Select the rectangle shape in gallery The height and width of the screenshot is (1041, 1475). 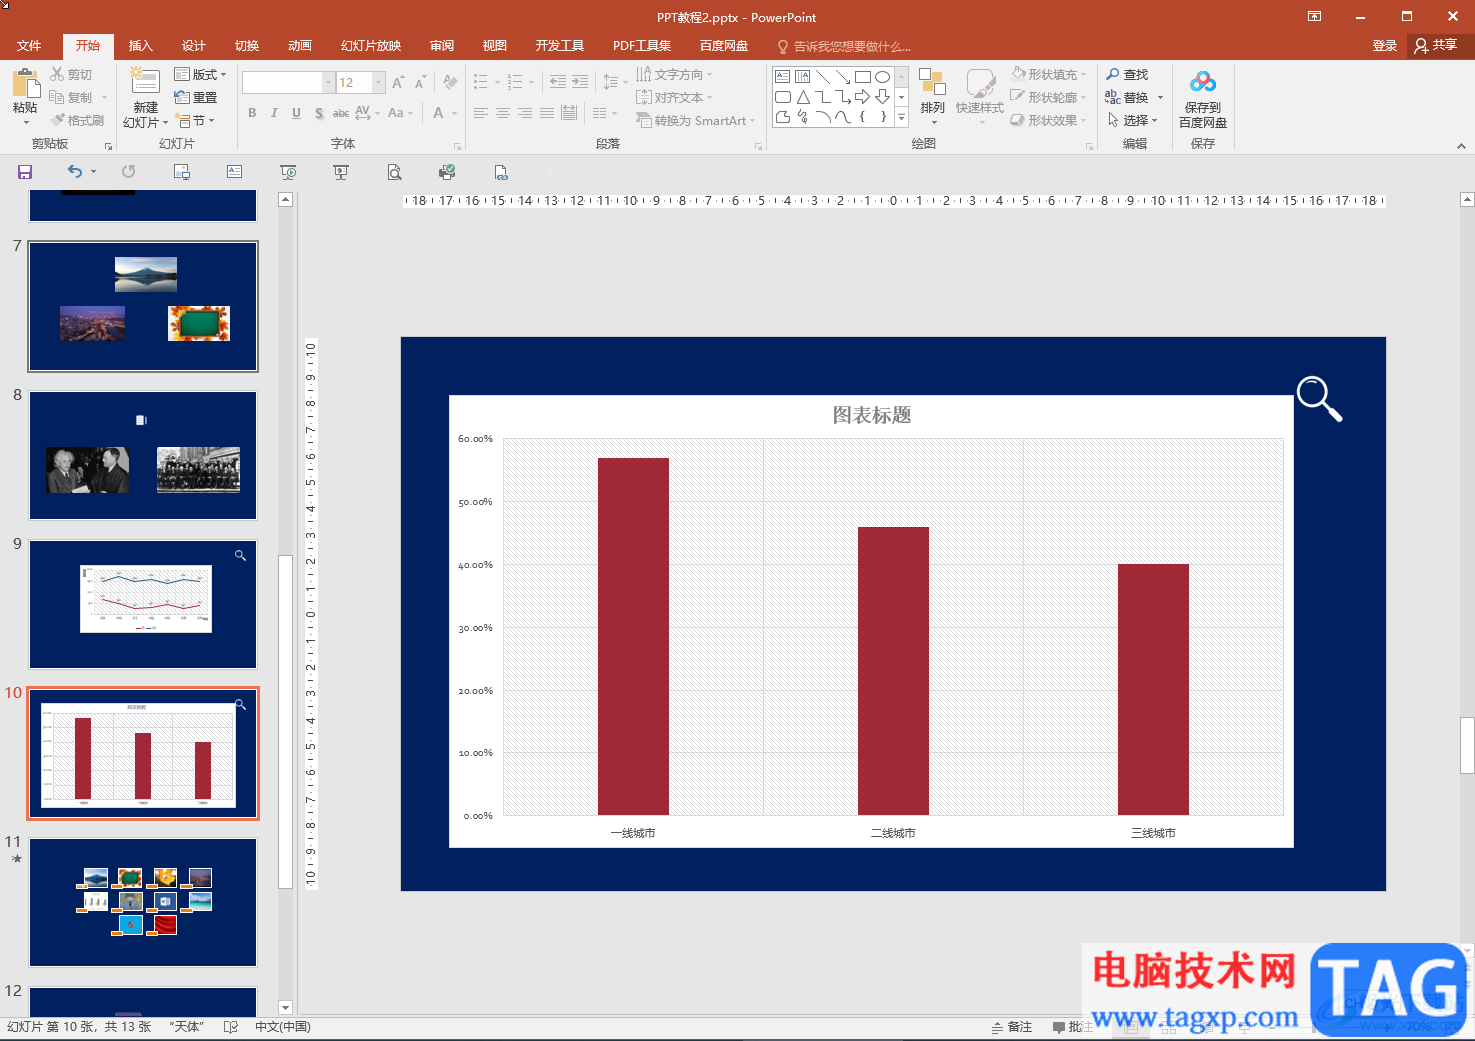click(862, 76)
